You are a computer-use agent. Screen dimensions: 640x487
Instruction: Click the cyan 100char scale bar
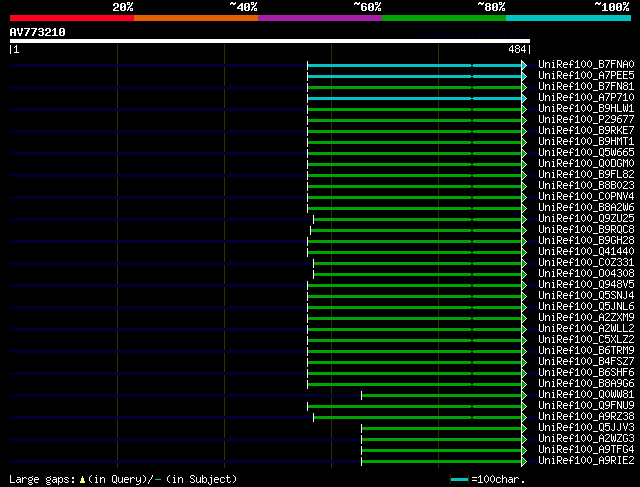click(x=459, y=480)
